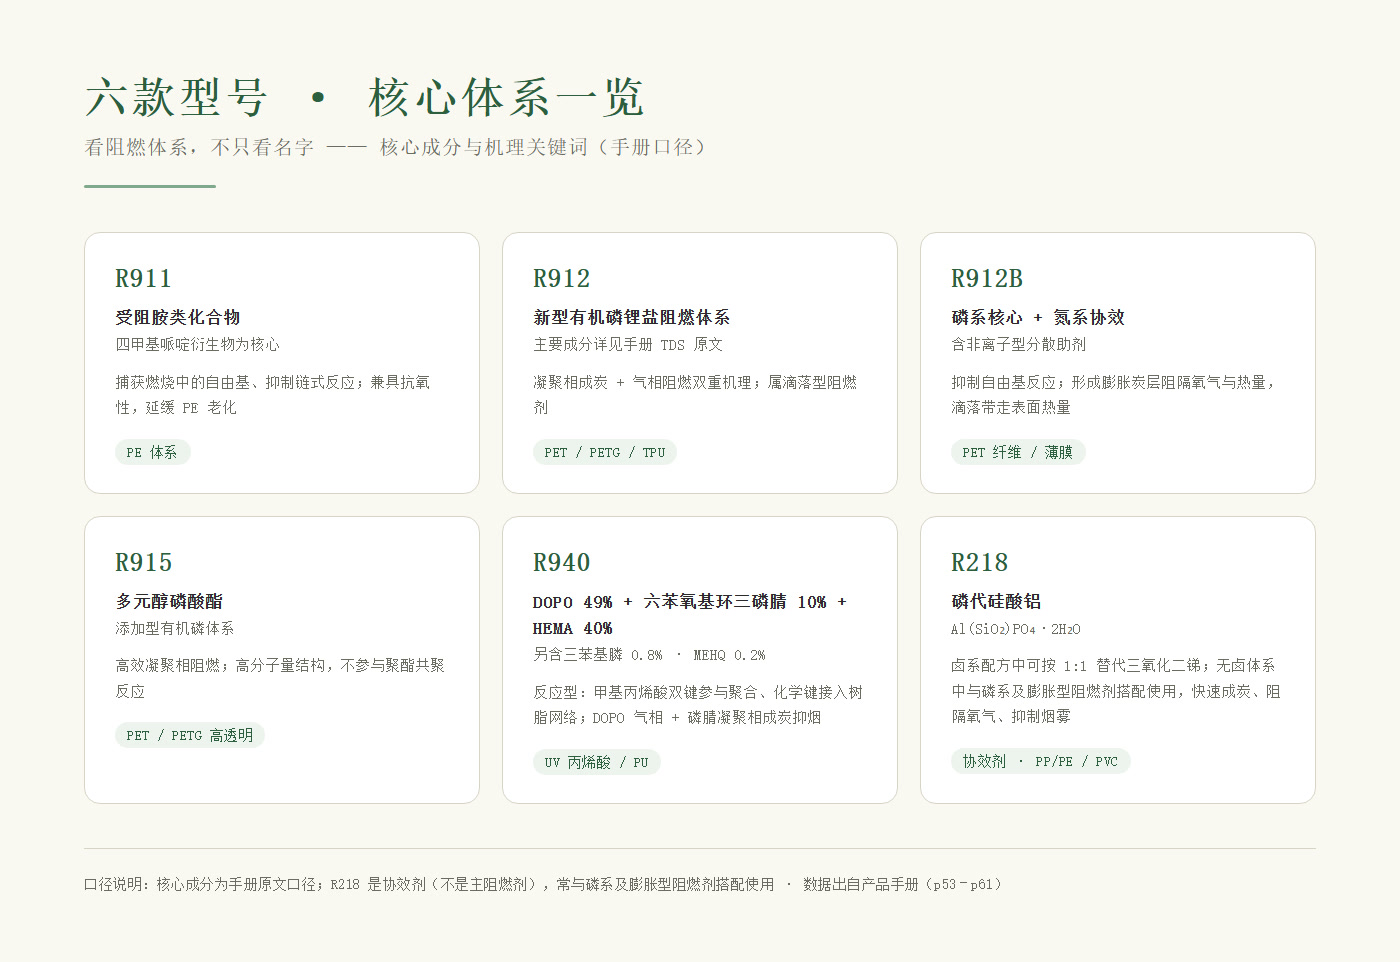Click the text 添加型有机磷体系

[x=174, y=628]
